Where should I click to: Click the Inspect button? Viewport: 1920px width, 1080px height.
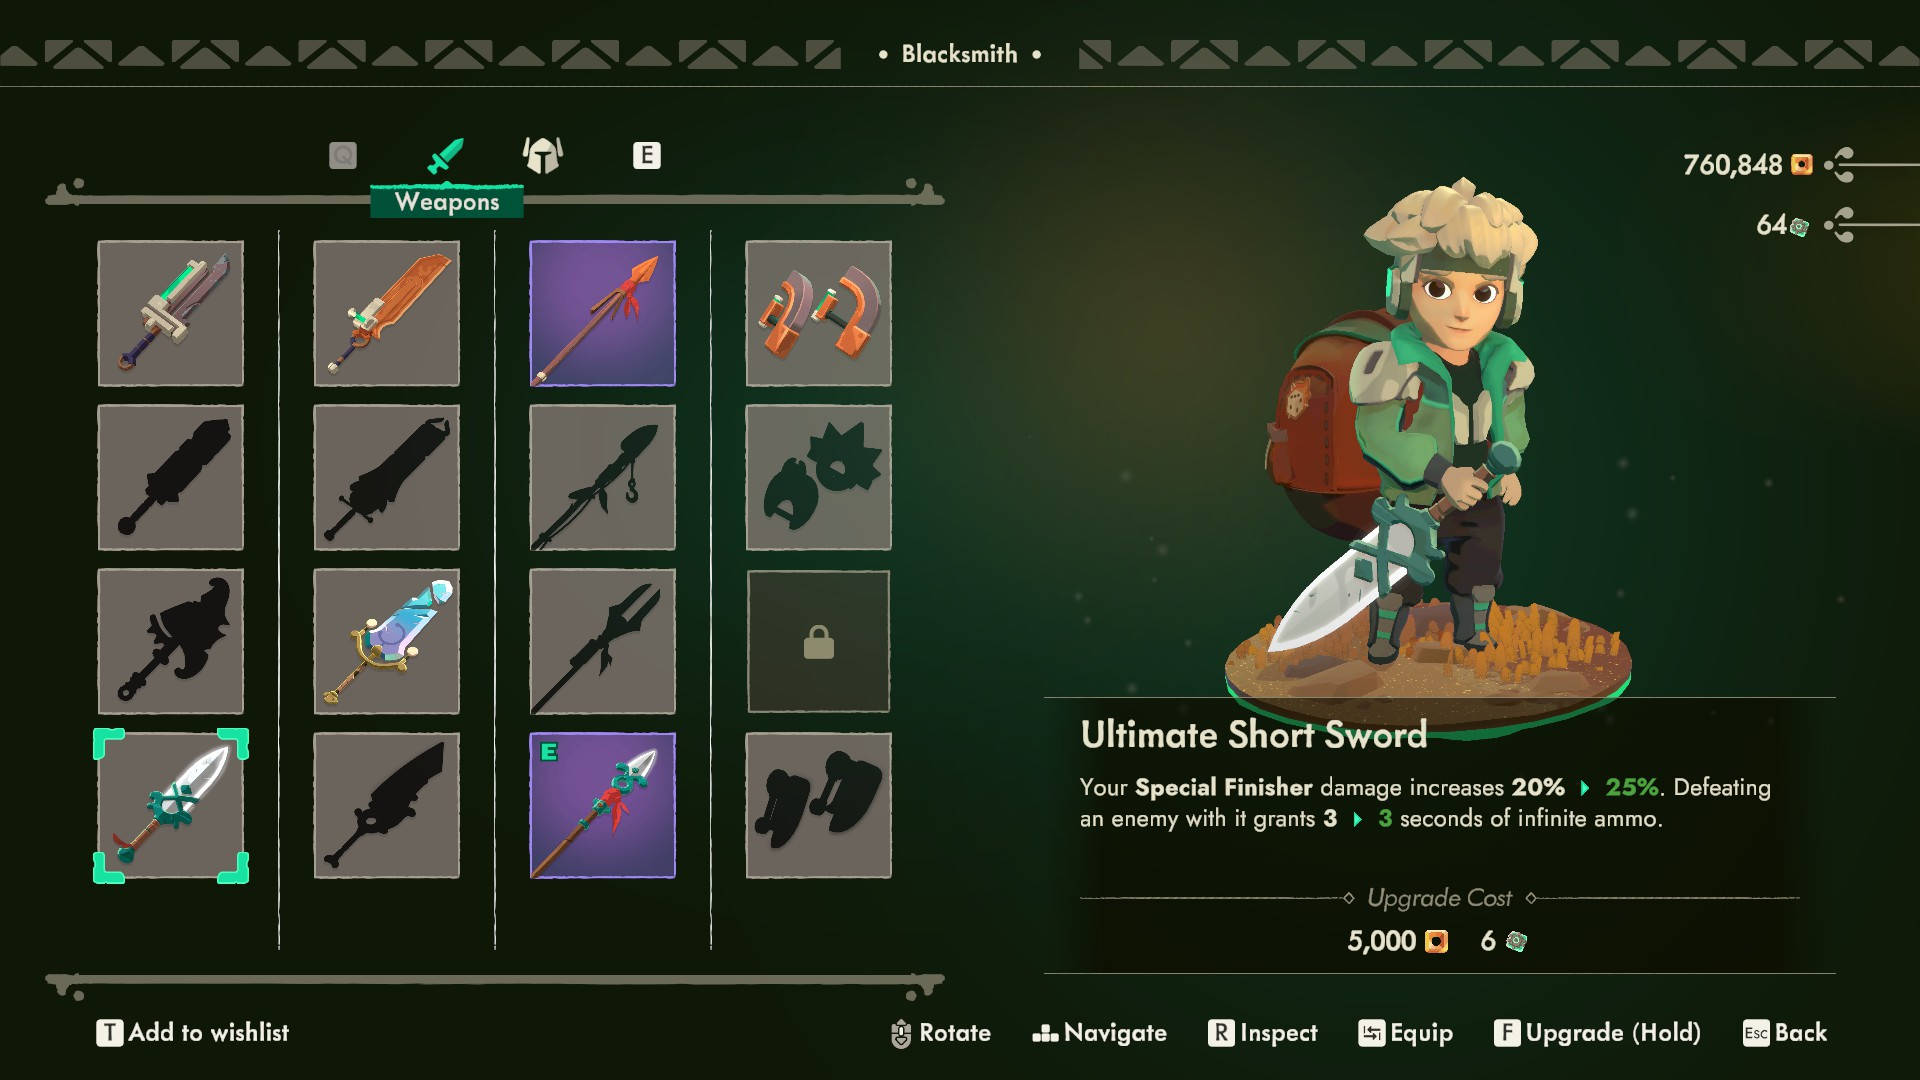pos(1262,1032)
